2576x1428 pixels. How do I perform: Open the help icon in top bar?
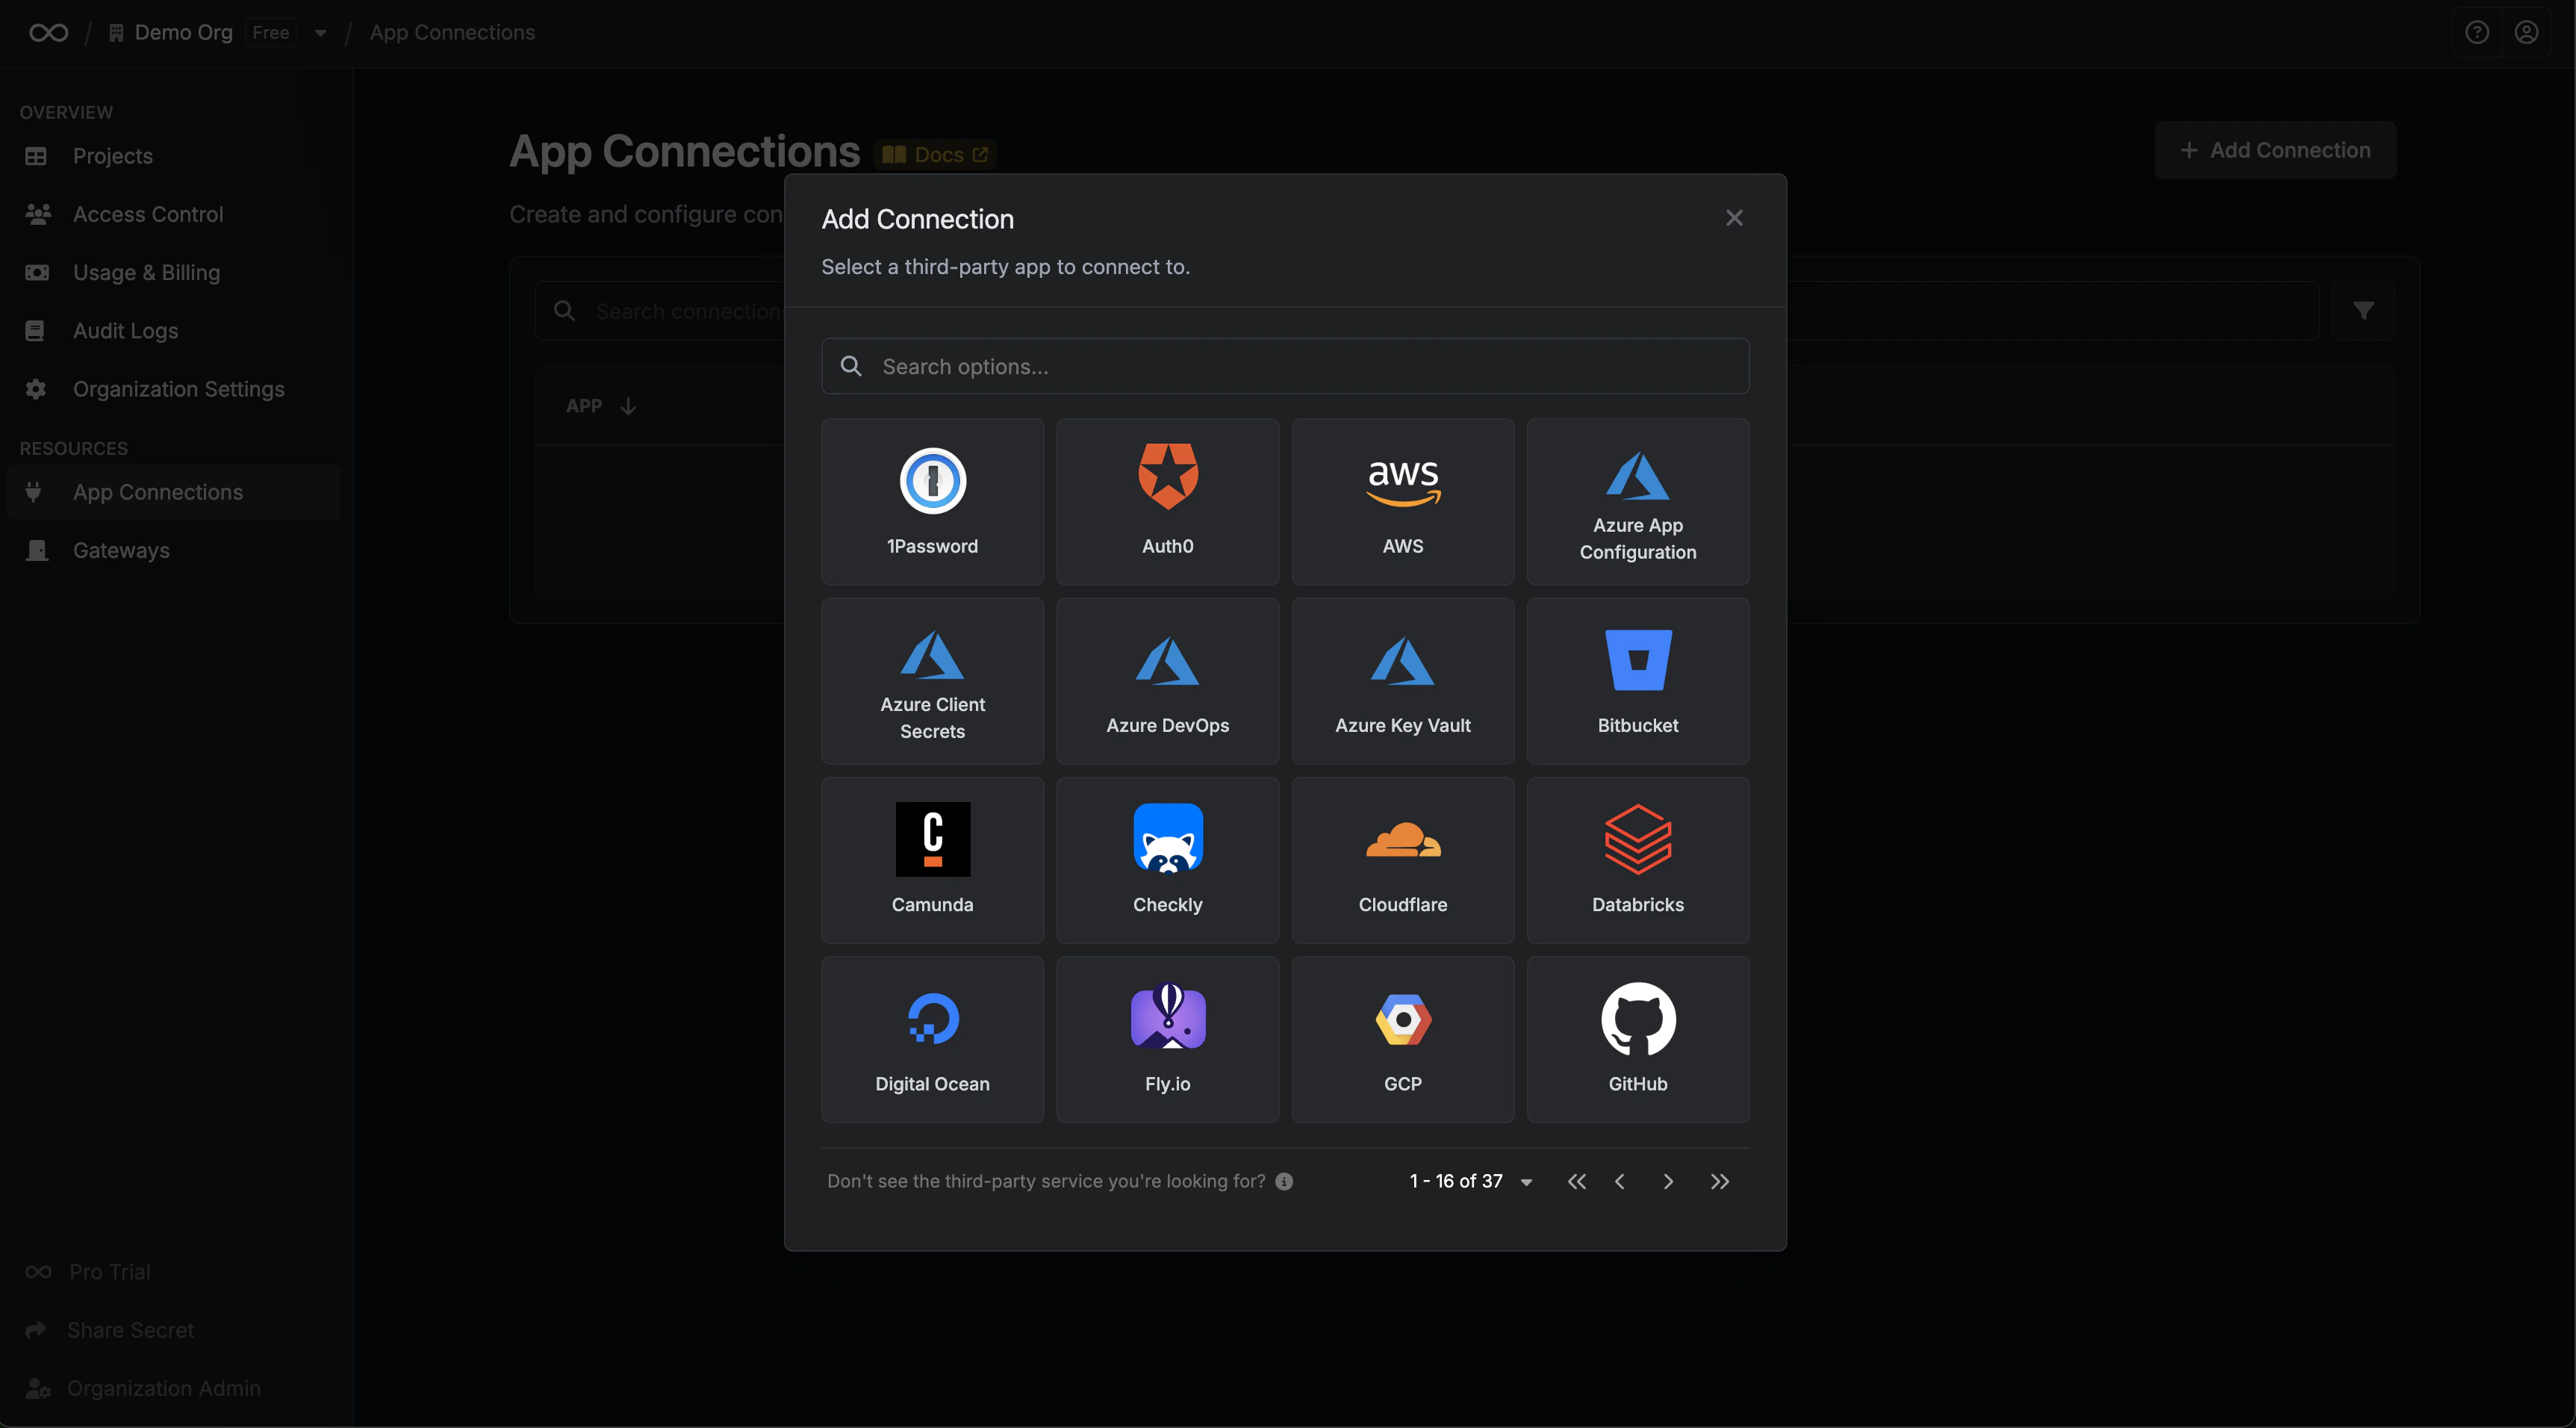click(2476, 33)
